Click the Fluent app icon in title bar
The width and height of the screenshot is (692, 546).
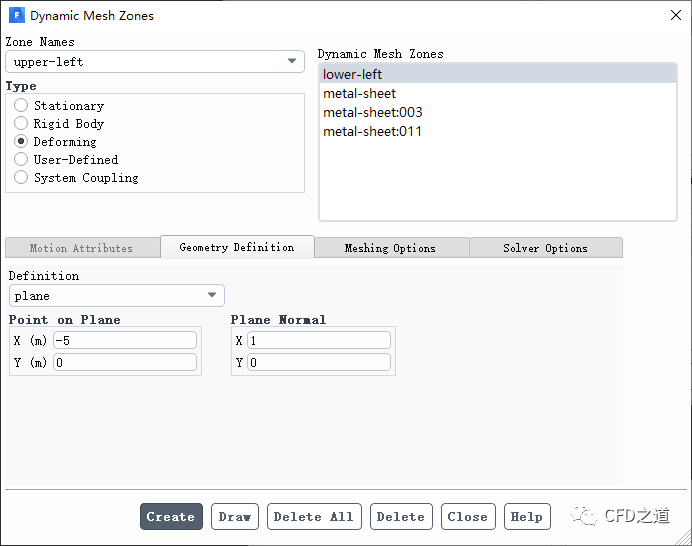(x=16, y=16)
